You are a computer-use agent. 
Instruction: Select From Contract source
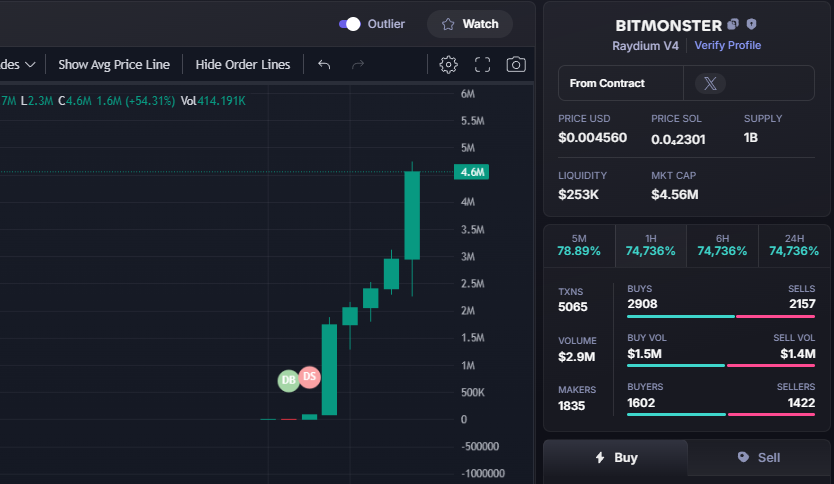pos(607,83)
